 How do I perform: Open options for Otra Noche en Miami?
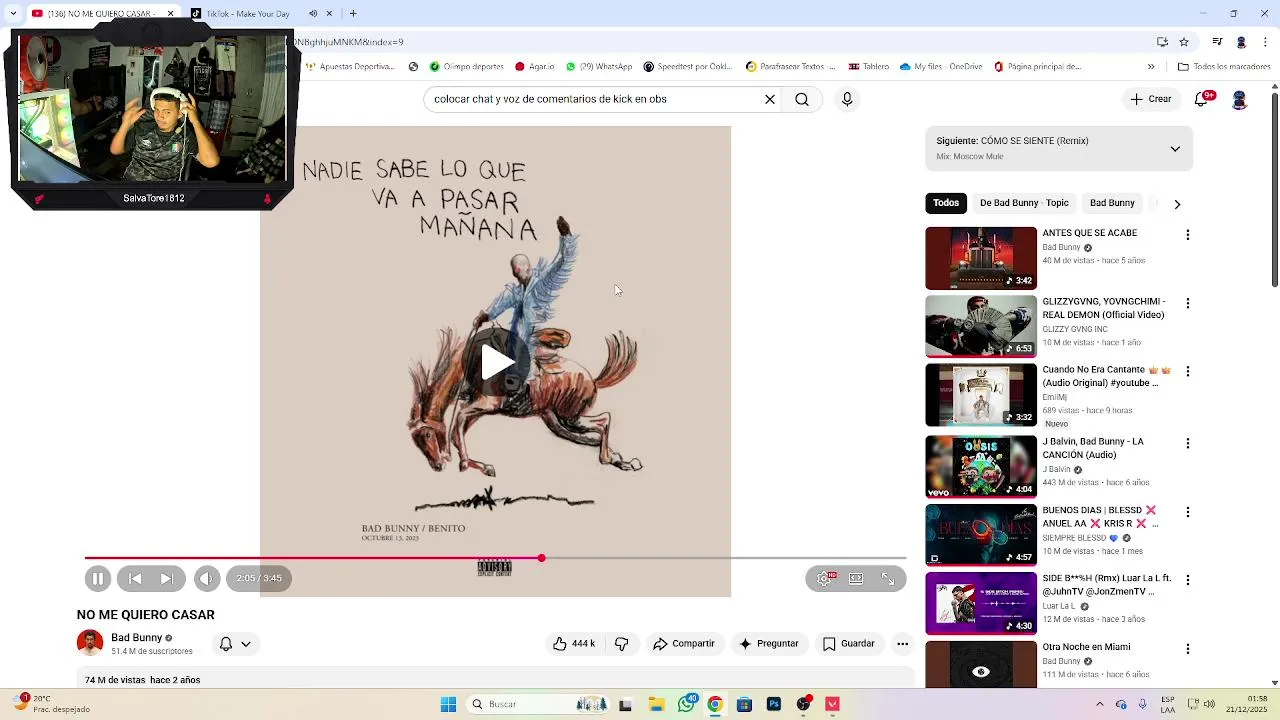coord(1188,649)
